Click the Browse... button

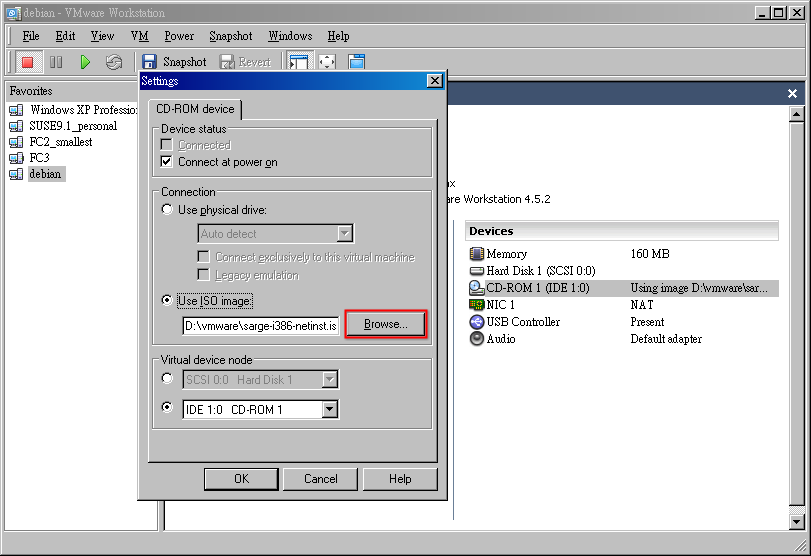pos(385,325)
